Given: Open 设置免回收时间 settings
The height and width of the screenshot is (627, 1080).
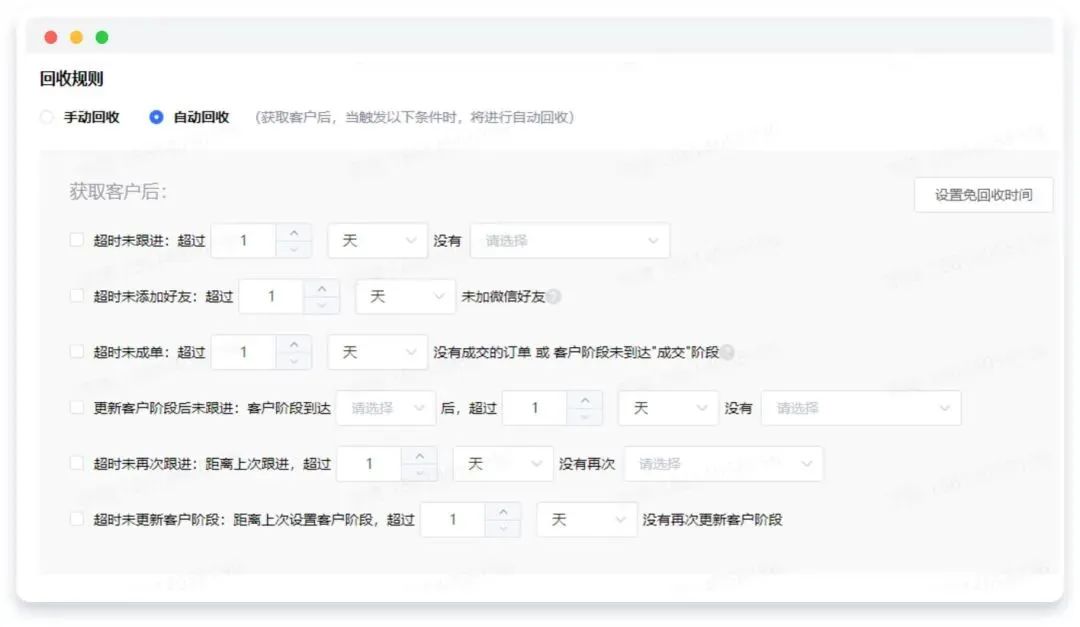Looking at the screenshot, I should click(x=983, y=195).
